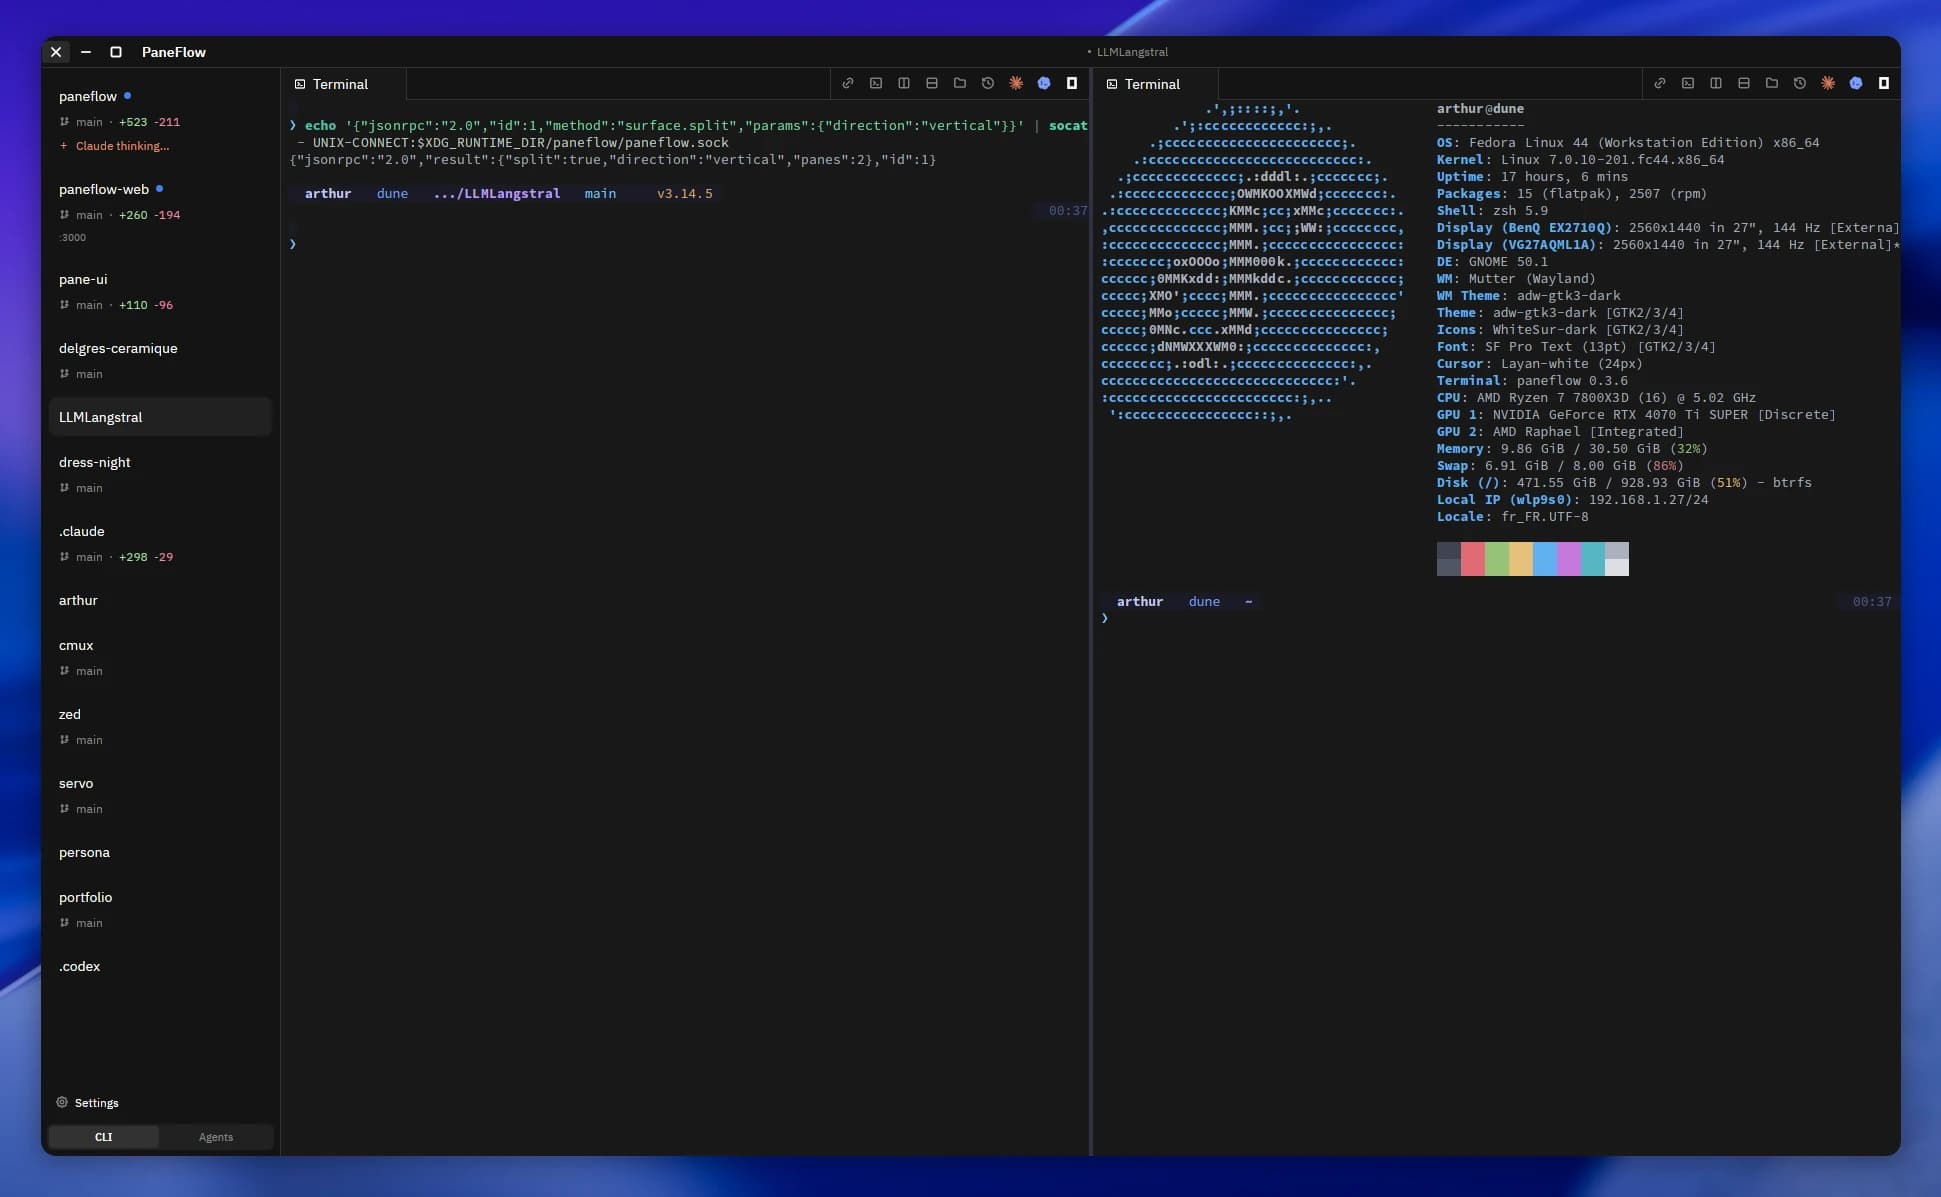Select the left pane Terminal tab

point(344,84)
